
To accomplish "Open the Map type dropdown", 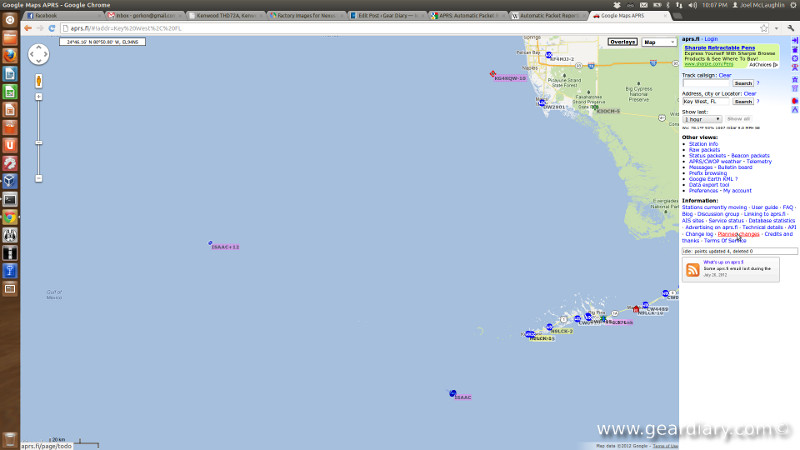I will click(659, 42).
